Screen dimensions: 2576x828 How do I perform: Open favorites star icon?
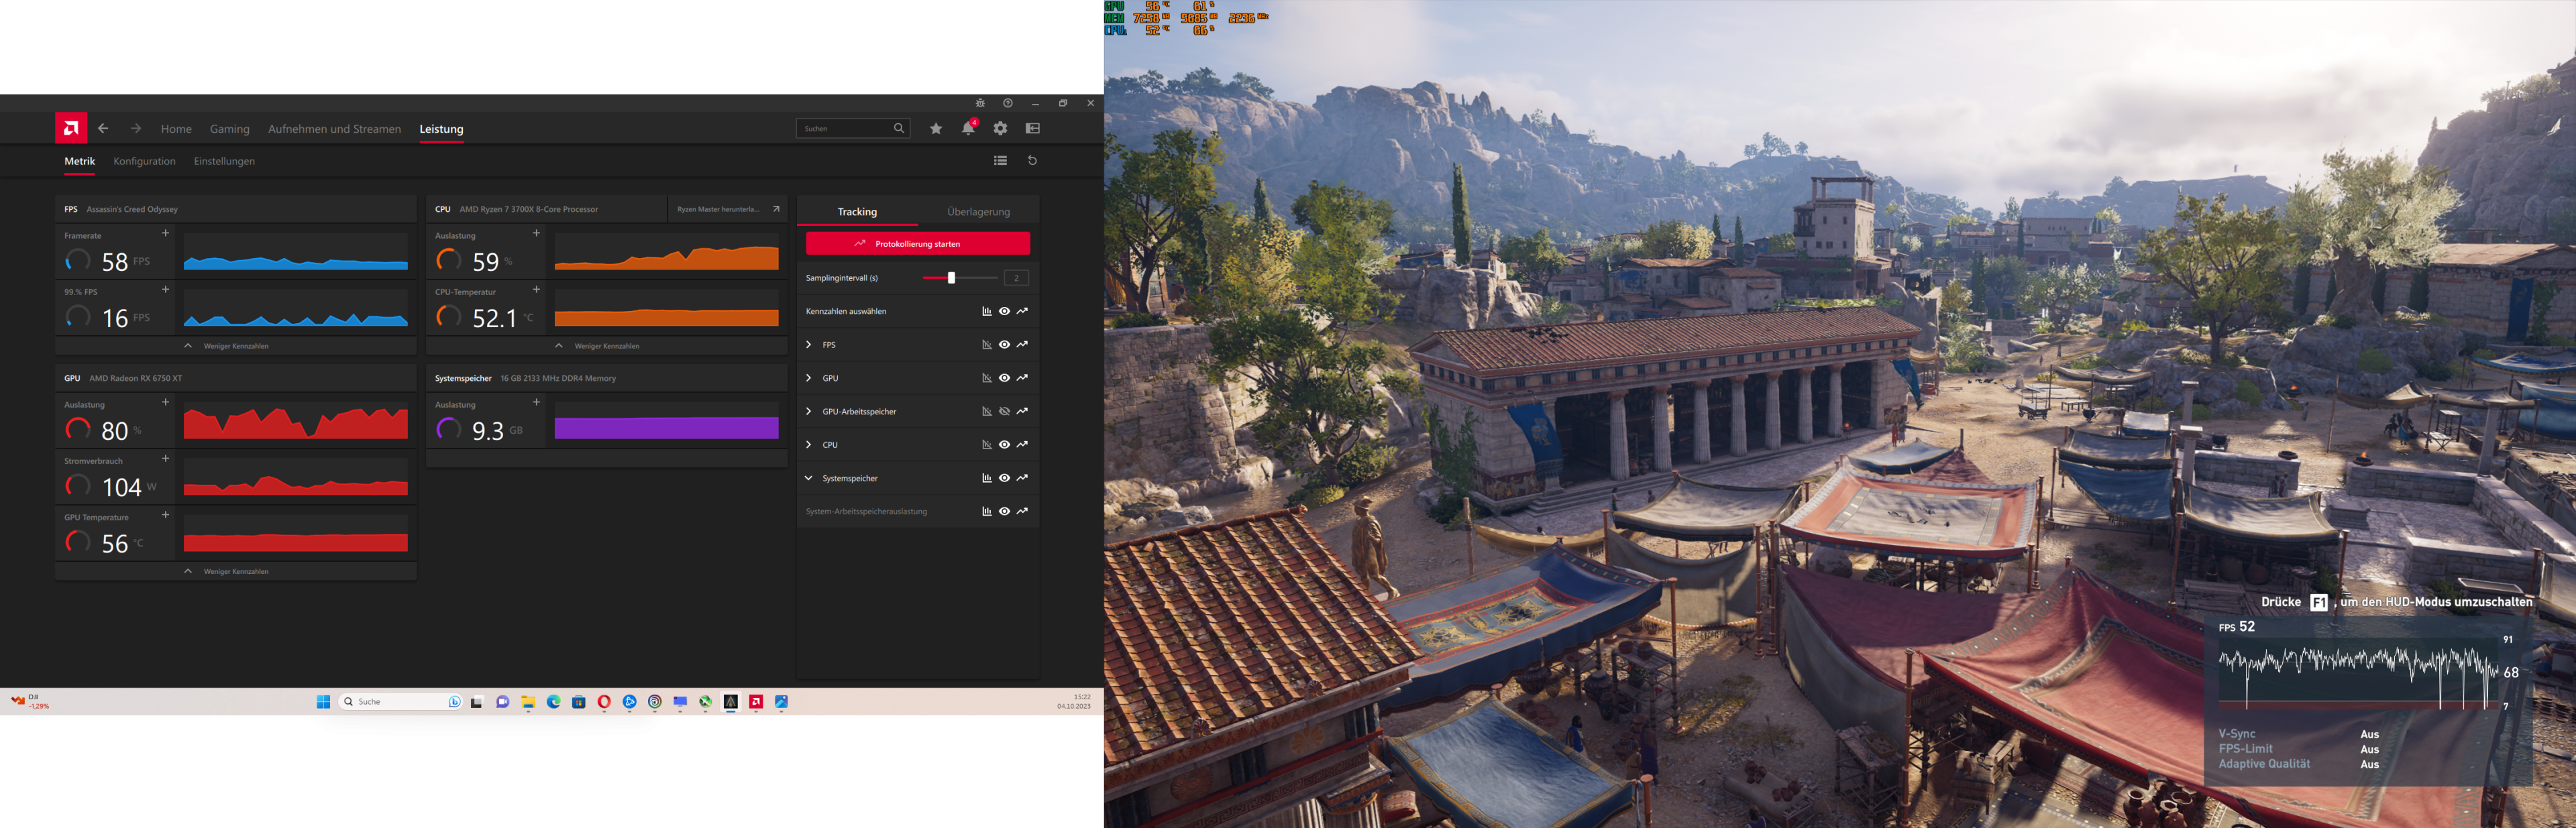point(936,128)
